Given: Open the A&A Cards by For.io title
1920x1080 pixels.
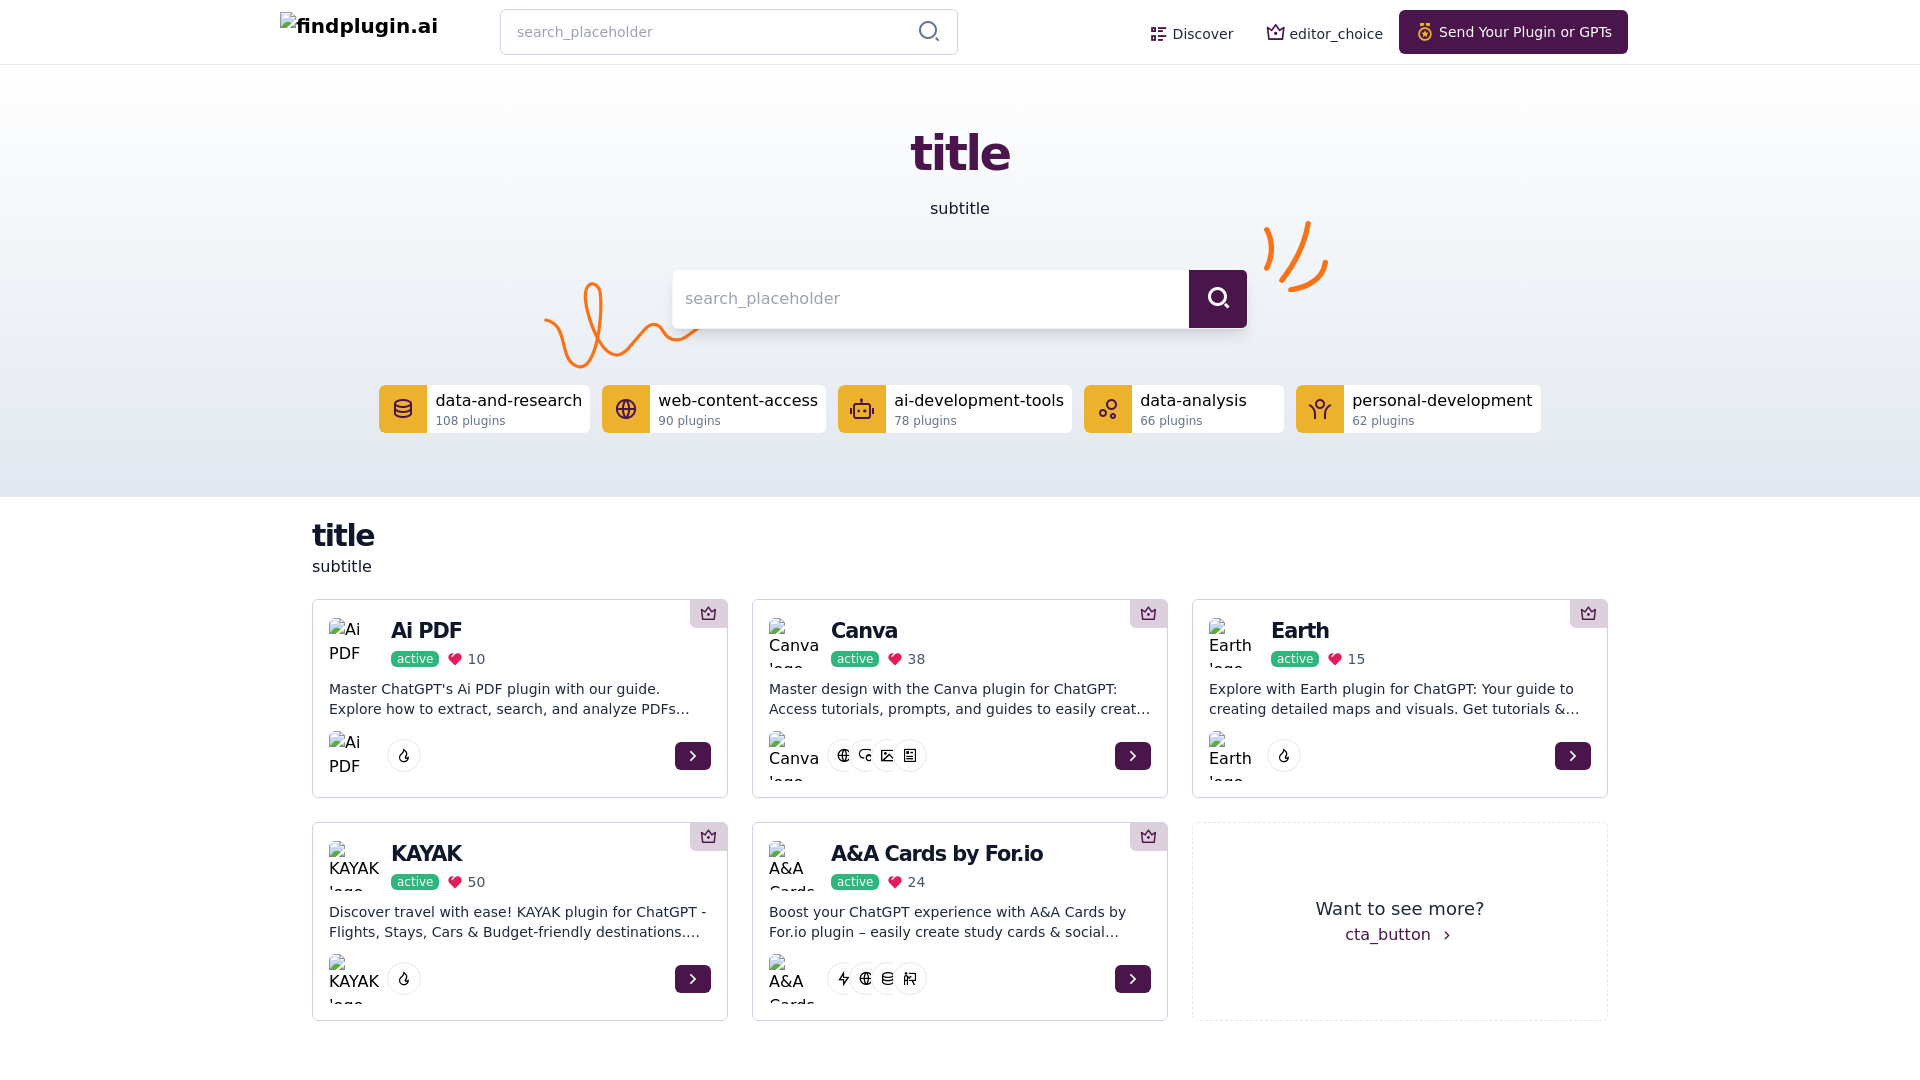Looking at the screenshot, I should pyautogui.click(x=937, y=854).
